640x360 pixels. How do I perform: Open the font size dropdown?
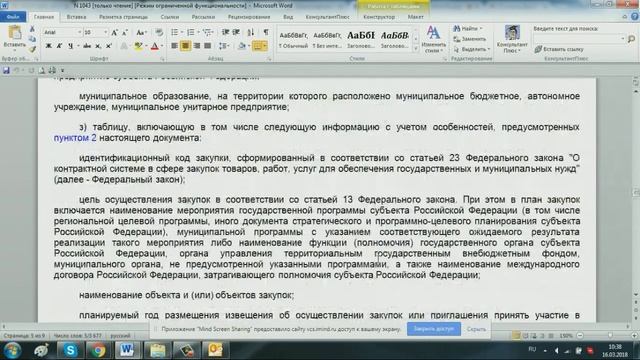[105, 32]
